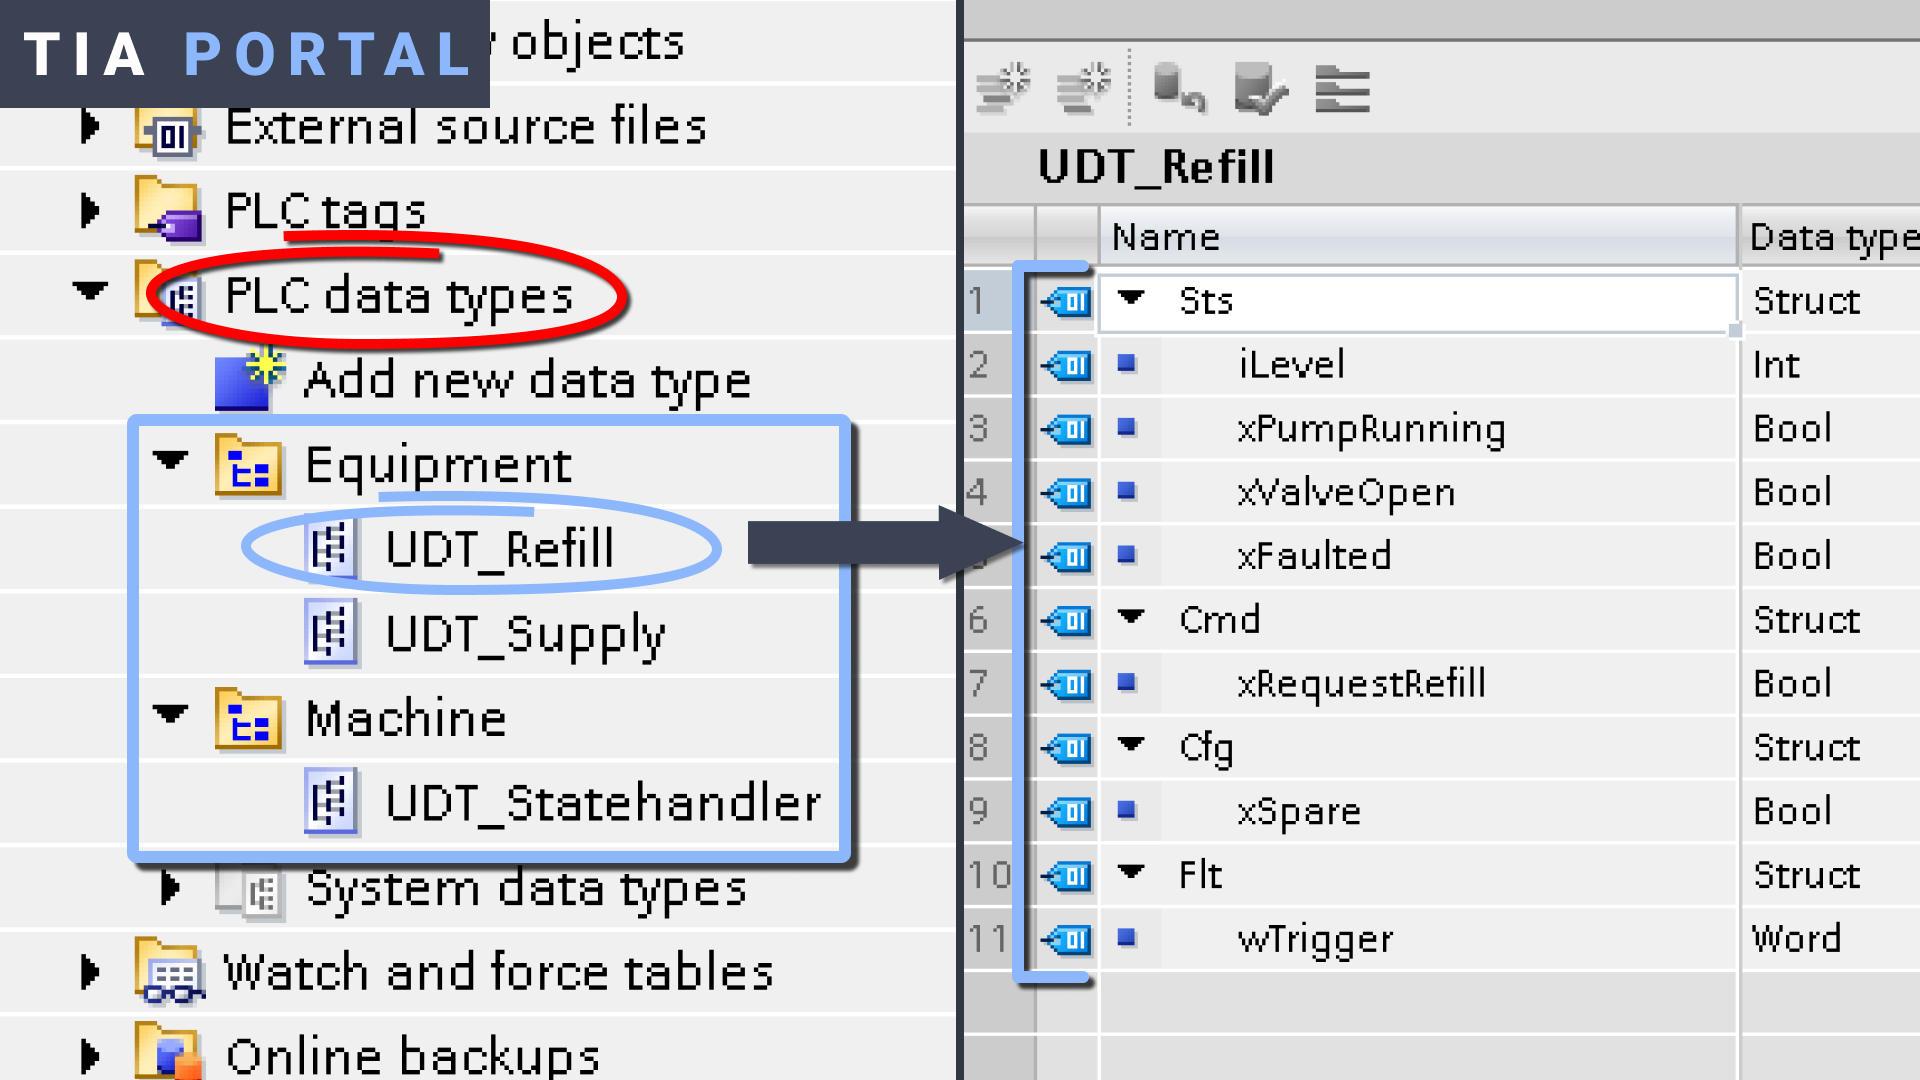Click the Expand all rows toolbar icon

pyautogui.click(x=1342, y=89)
